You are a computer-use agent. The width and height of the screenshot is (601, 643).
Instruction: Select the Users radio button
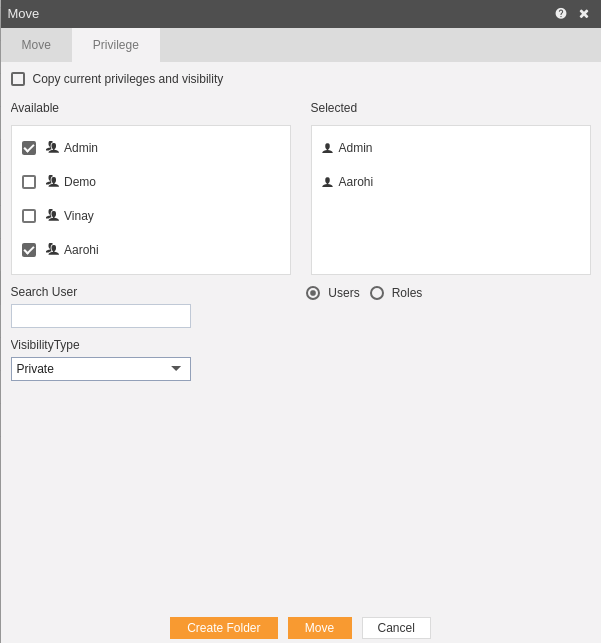click(x=313, y=293)
